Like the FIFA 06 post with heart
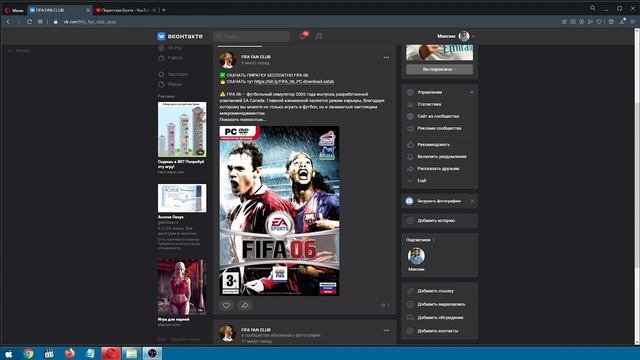The image size is (640, 360). tap(226, 305)
